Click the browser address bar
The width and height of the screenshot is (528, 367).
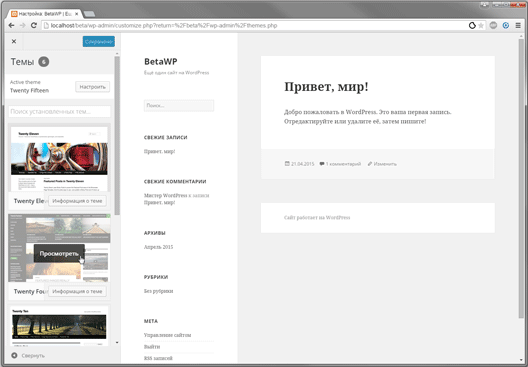[256, 26]
